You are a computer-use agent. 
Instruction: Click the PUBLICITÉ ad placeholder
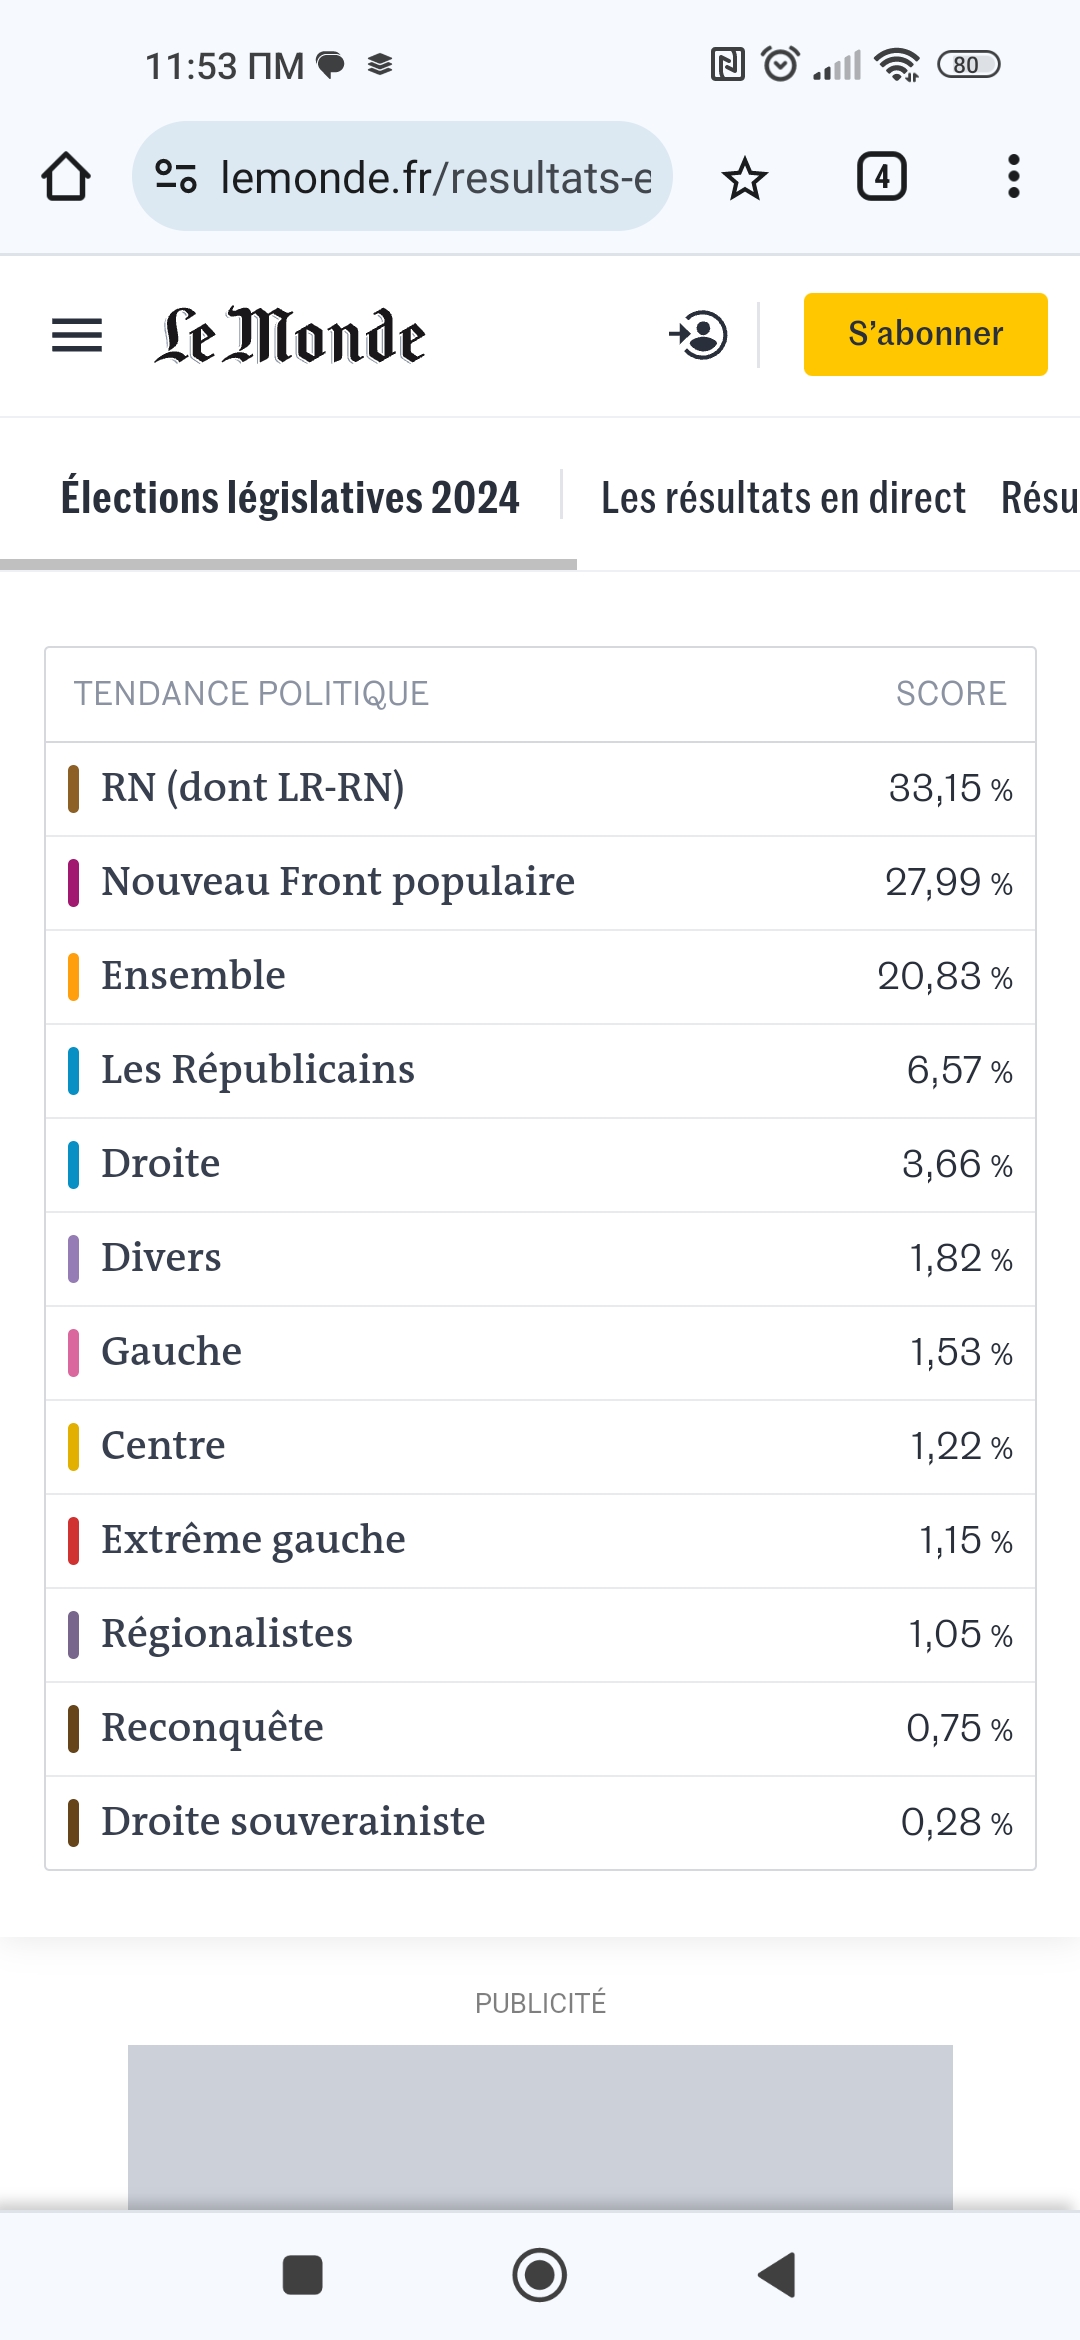pyautogui.click(x=540, y=2125)
